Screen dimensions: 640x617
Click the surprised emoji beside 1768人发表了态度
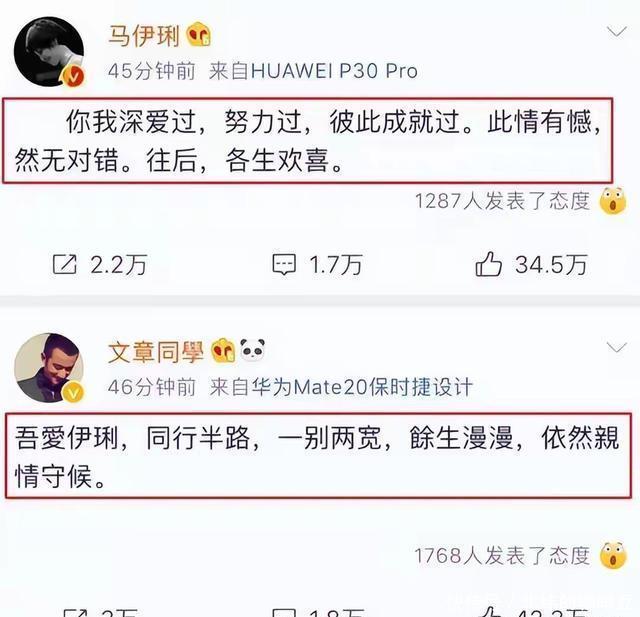point(613,555)
